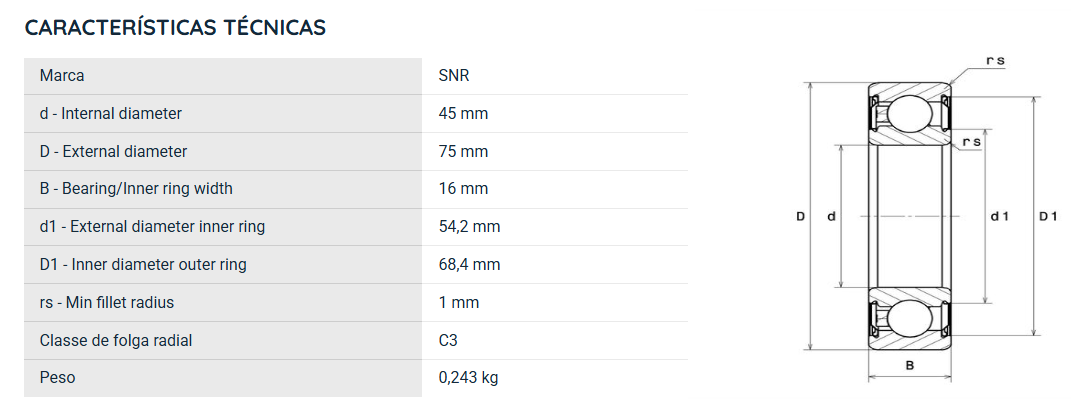Viewport: 1071px width, 411px height.
Task: Select D1 - Inner diameter outer ring label
Action: pos(143,264)
